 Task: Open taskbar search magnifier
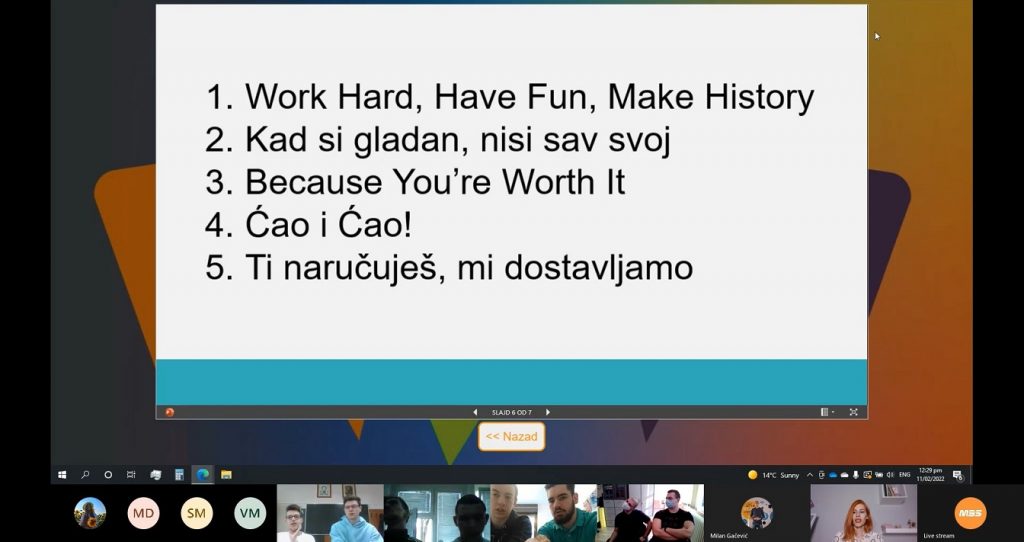[85, 475]
